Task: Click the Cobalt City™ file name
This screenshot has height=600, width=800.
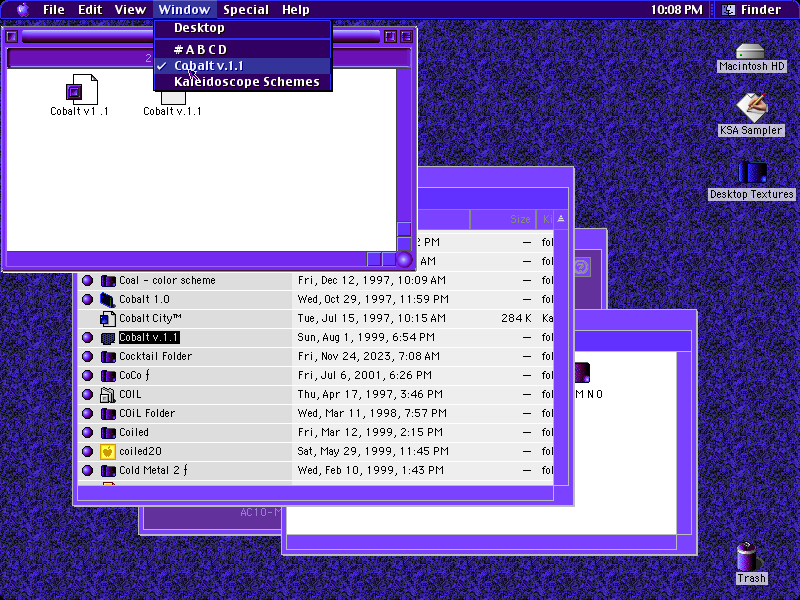Action: point(151,318)
